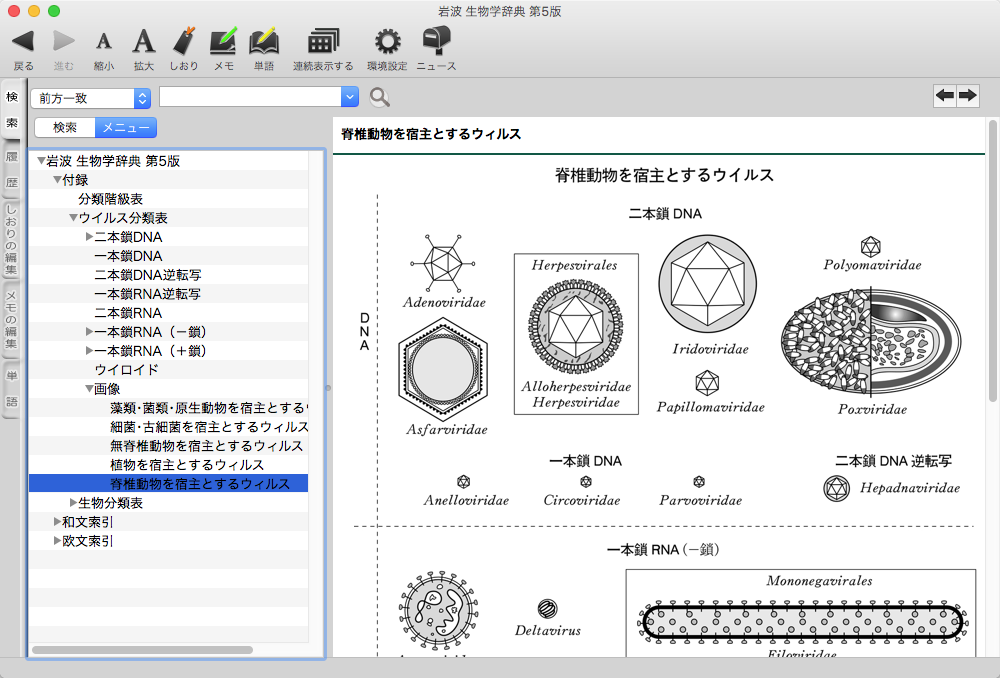Screen dimensions: 1000x678
Task: Open 環境設定 preferences gear
Action: click(x=387, y=42)
